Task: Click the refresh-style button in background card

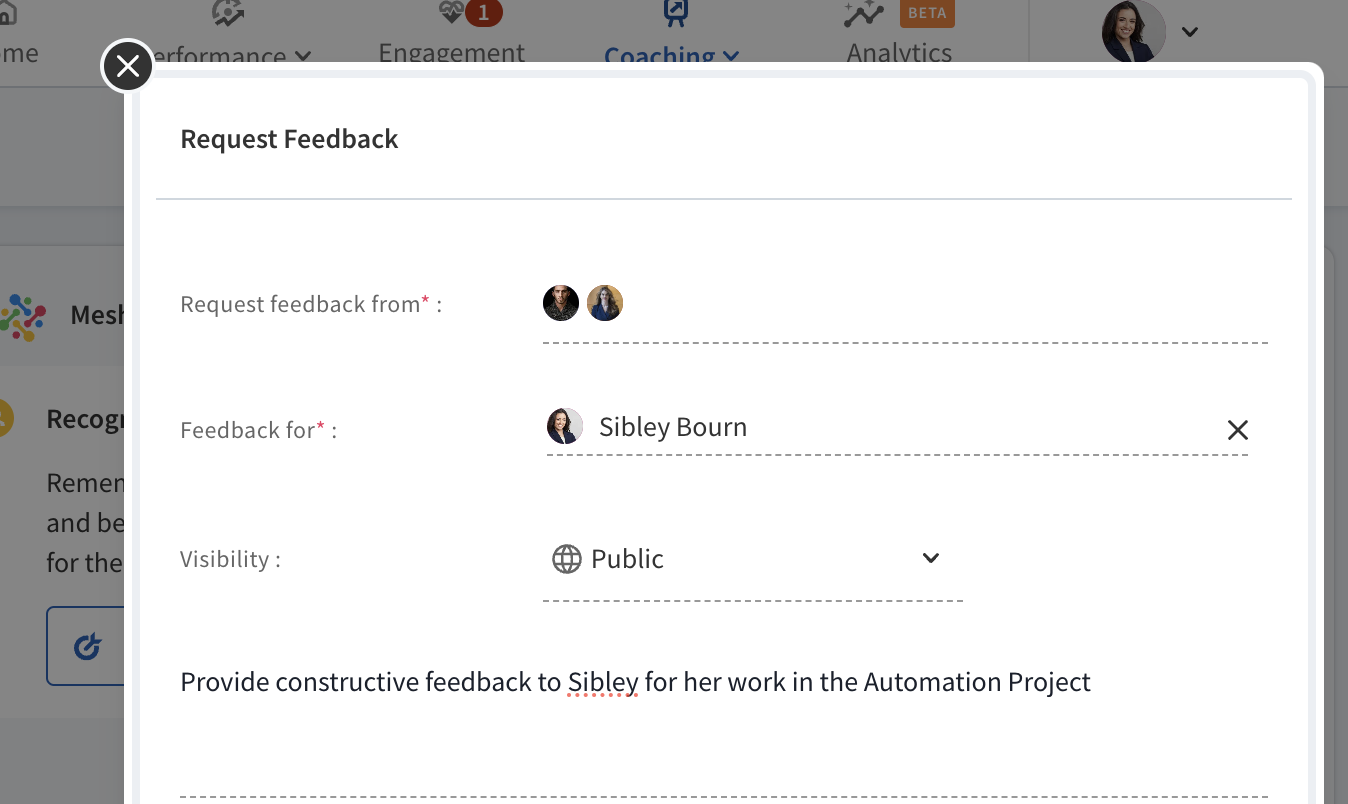Action: pyautogui.click(x=87, y=645)
